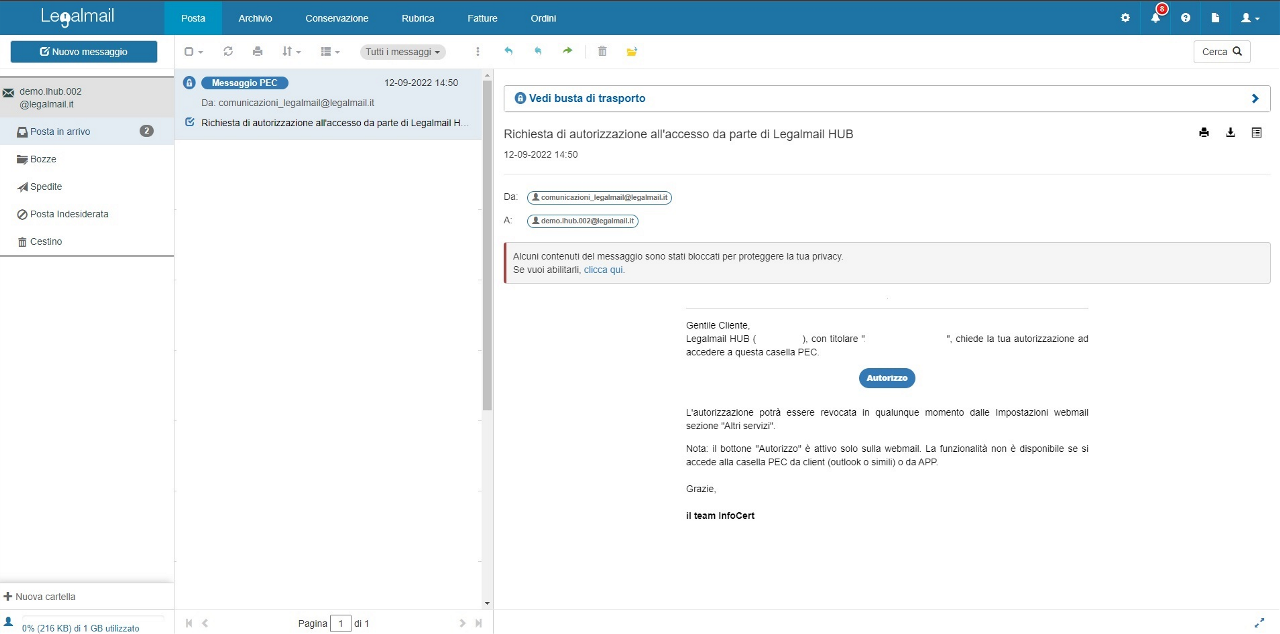The image size is (1280, 634).
Task: Switch to the Archivio tab
Action: [255, 18]
